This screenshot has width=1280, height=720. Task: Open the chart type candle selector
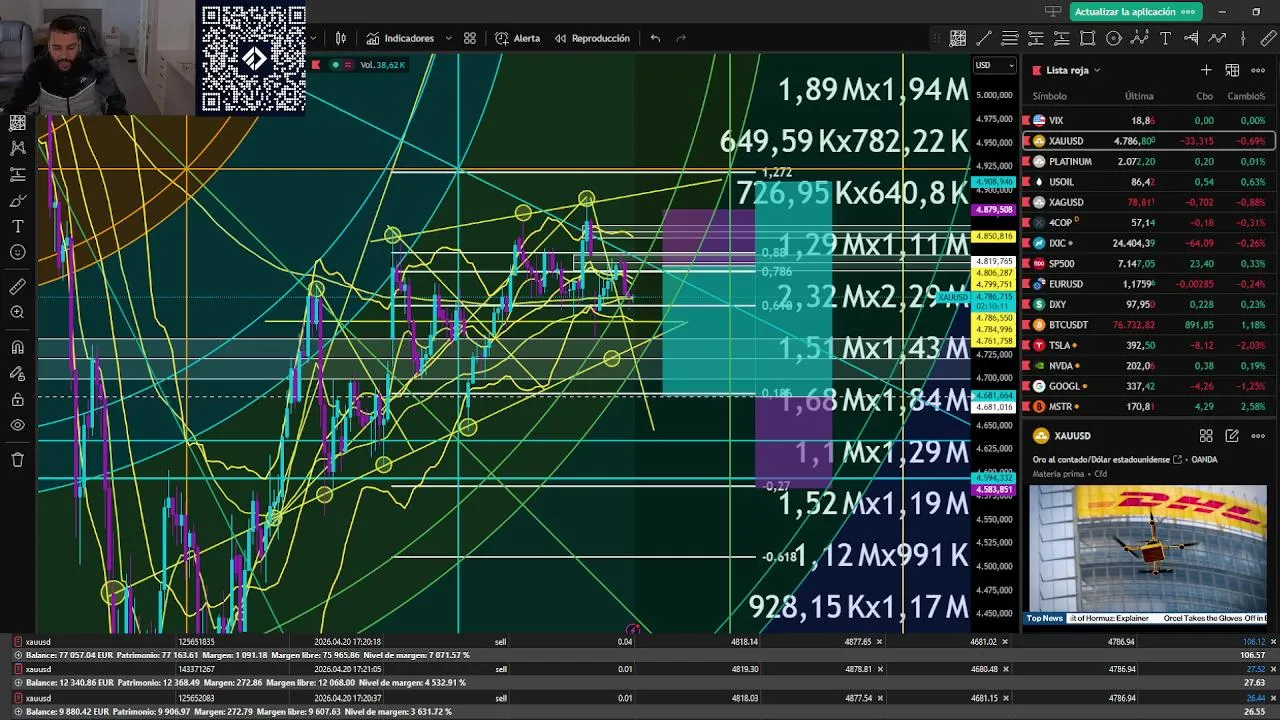click(x=341, y=38)
